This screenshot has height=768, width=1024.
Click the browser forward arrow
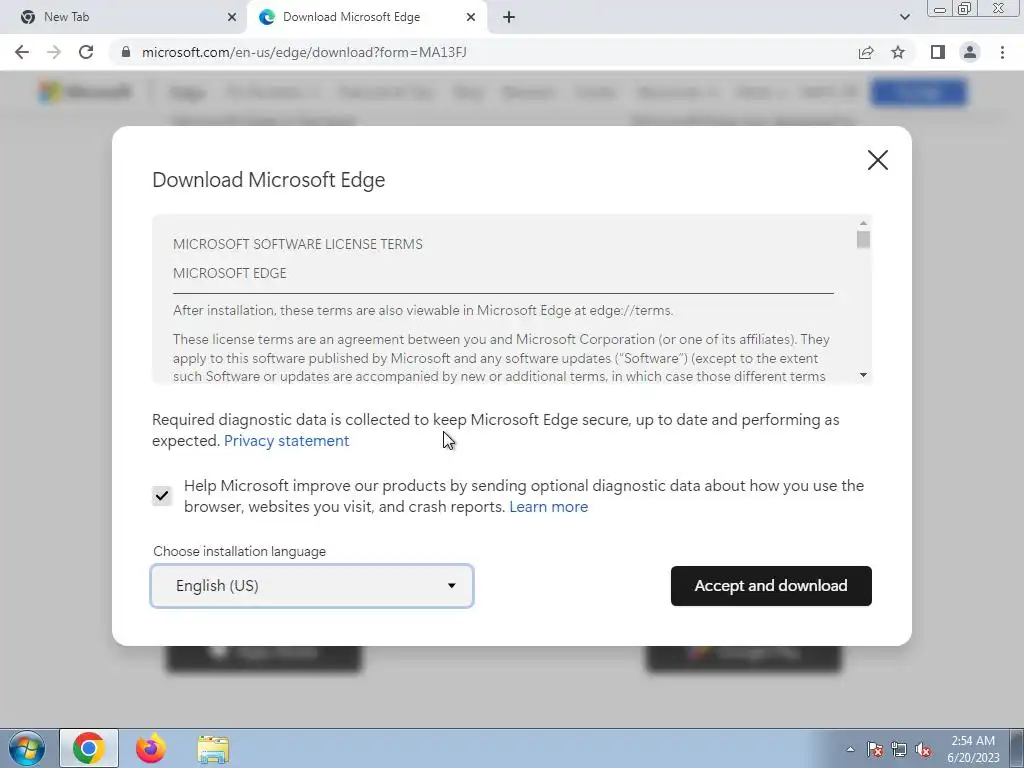tap(54, 52)
